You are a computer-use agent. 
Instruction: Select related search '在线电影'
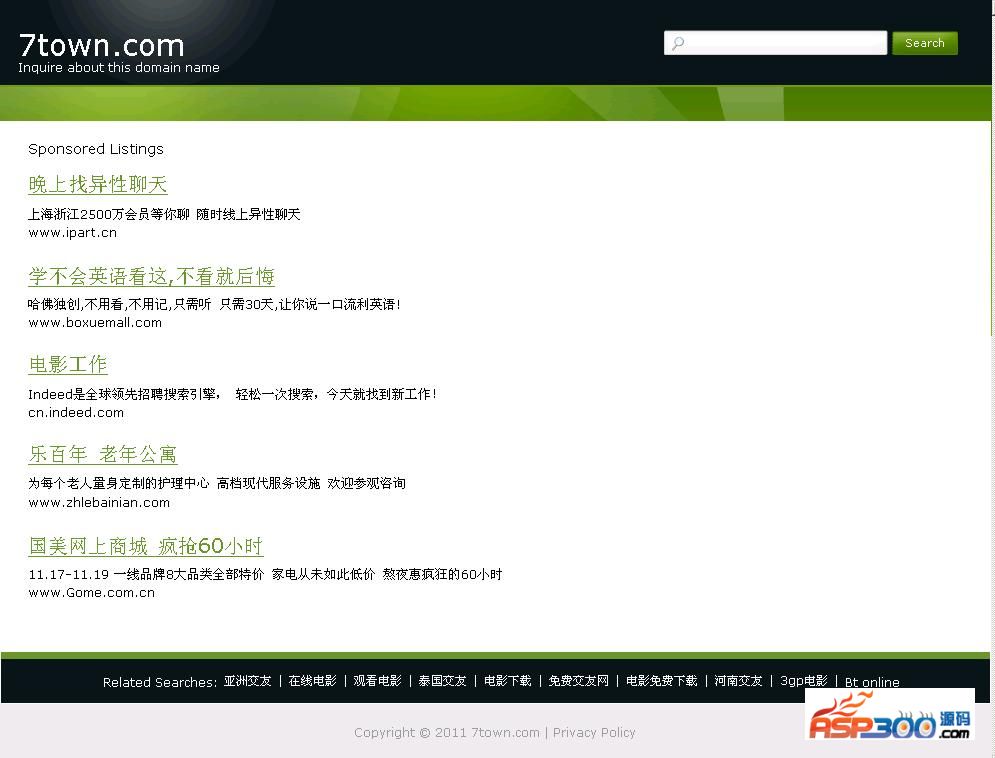(x=312, y=681)
